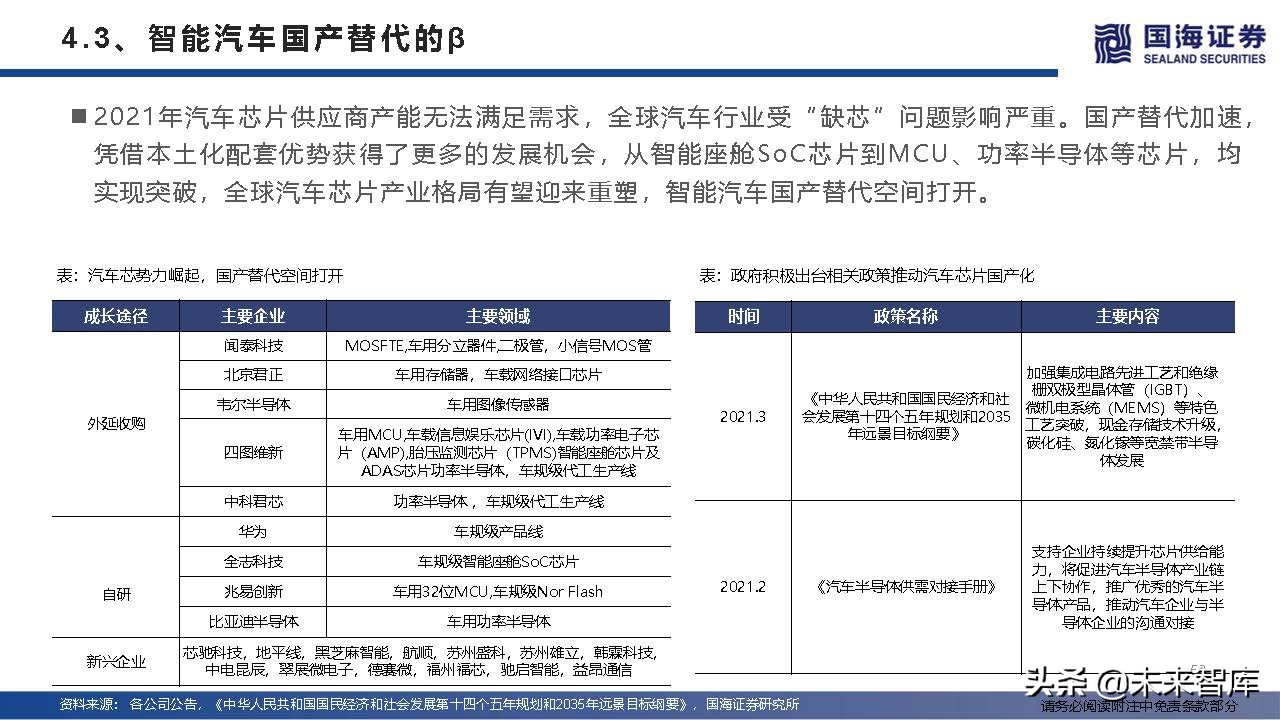Click the "外延收购" growth path cell

click(116, 424)
